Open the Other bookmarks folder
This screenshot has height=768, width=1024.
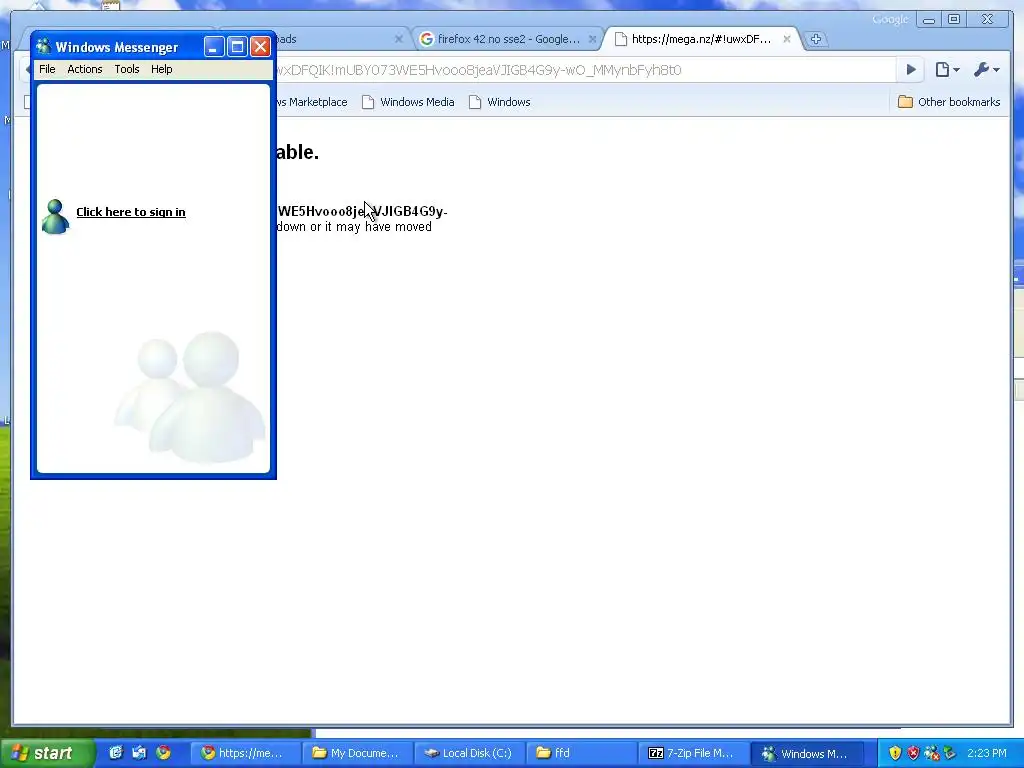click(x=949, y=102)
